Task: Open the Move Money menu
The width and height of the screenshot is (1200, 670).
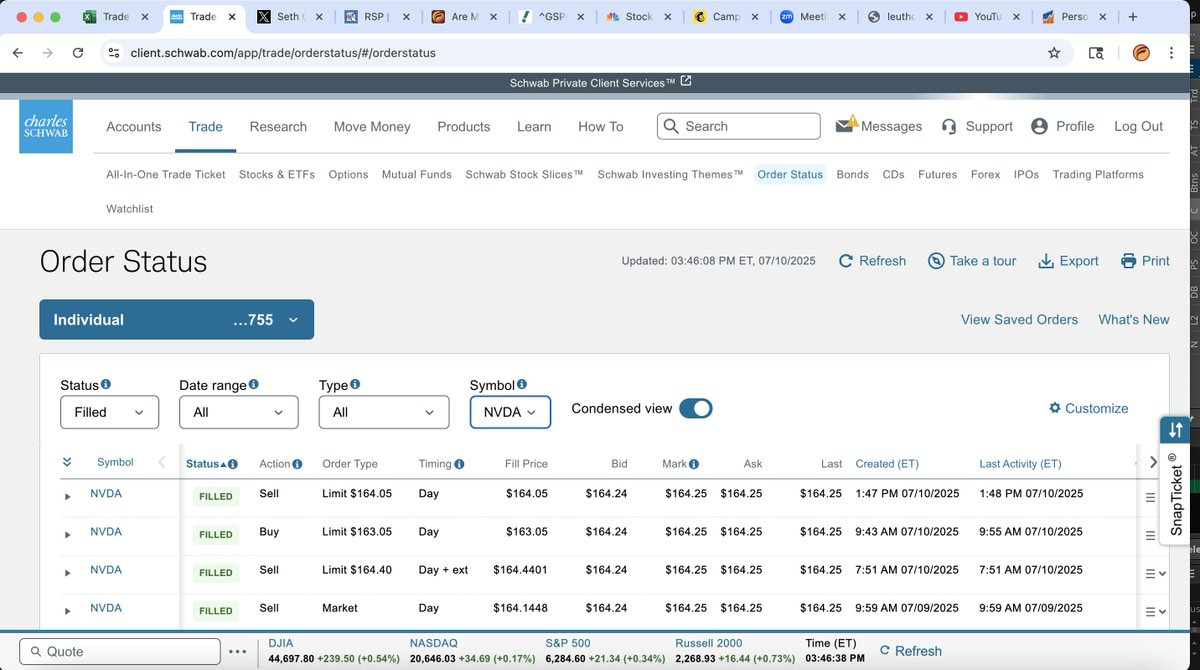Action: 372,127
